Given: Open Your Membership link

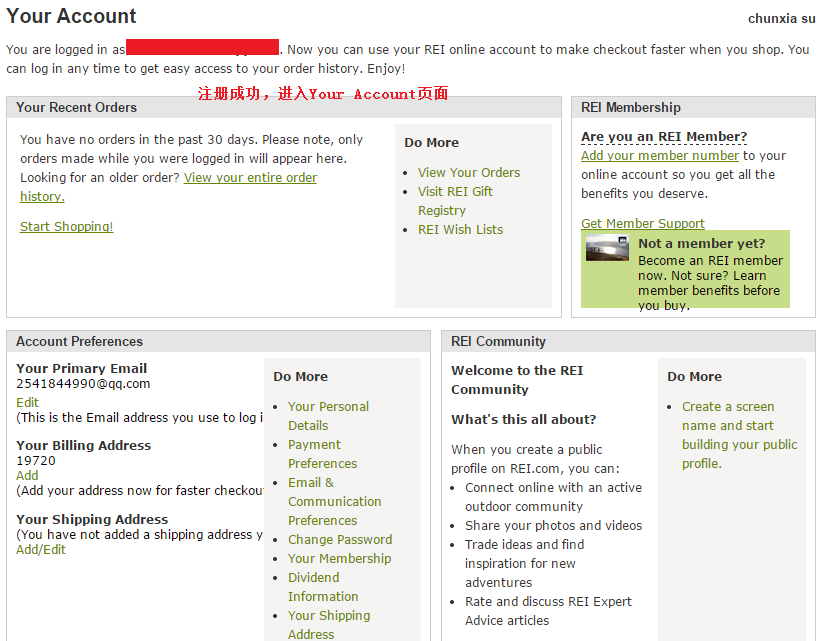Looking at the screenshot, I should coord(339,559).
